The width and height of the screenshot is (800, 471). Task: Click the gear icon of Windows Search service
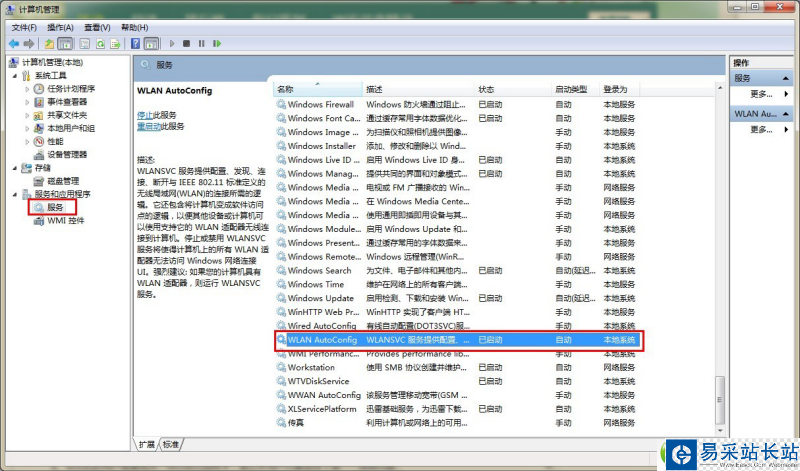pyautogui.click(x=281, y=270)
